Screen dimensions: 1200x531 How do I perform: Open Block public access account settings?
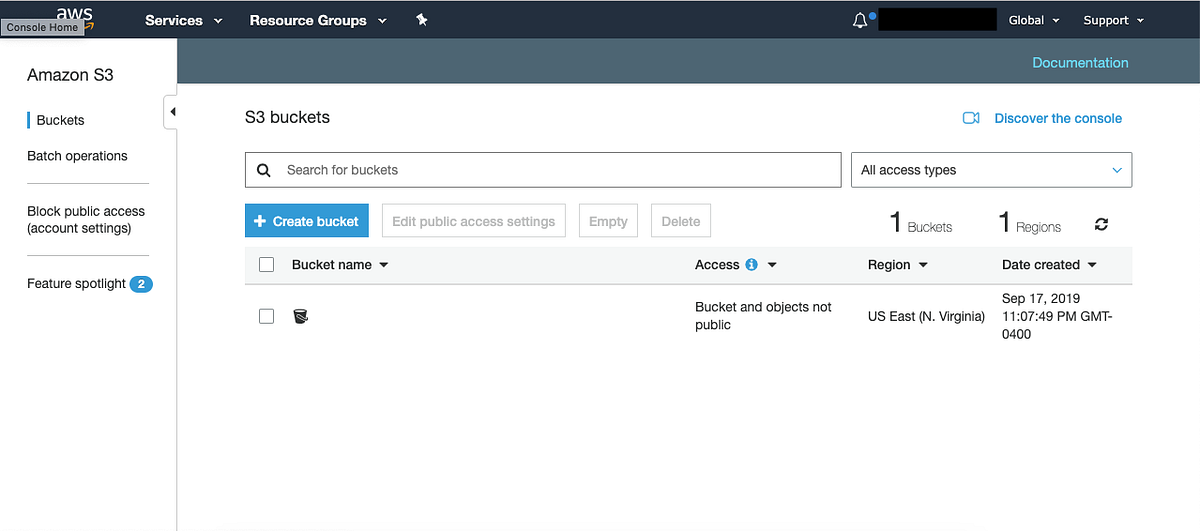tap(86, 220)
